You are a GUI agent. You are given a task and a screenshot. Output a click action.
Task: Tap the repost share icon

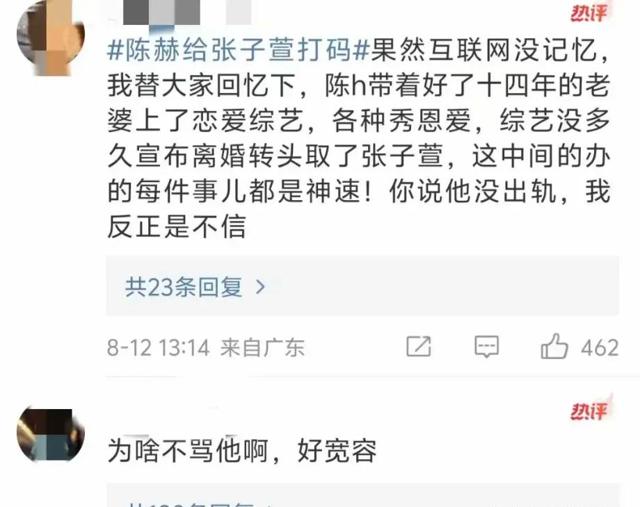click(418, 347)
